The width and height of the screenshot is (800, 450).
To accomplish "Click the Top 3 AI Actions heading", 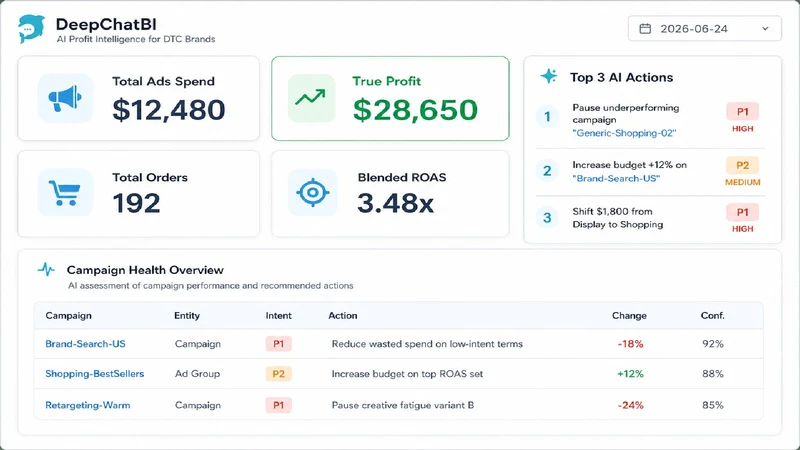I will click(x=621, y=78).
